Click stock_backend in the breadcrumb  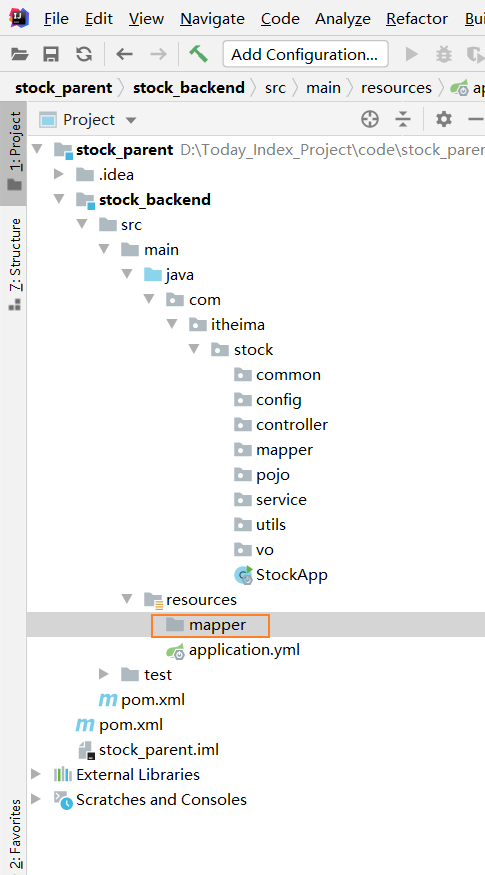pos(189,88)
